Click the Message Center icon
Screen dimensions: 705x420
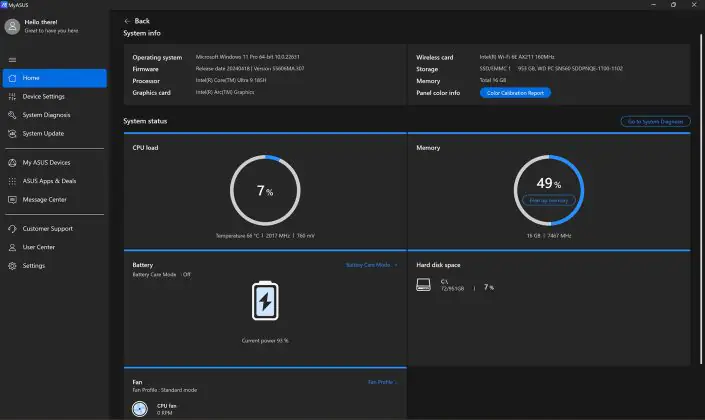tap(12, 199)
